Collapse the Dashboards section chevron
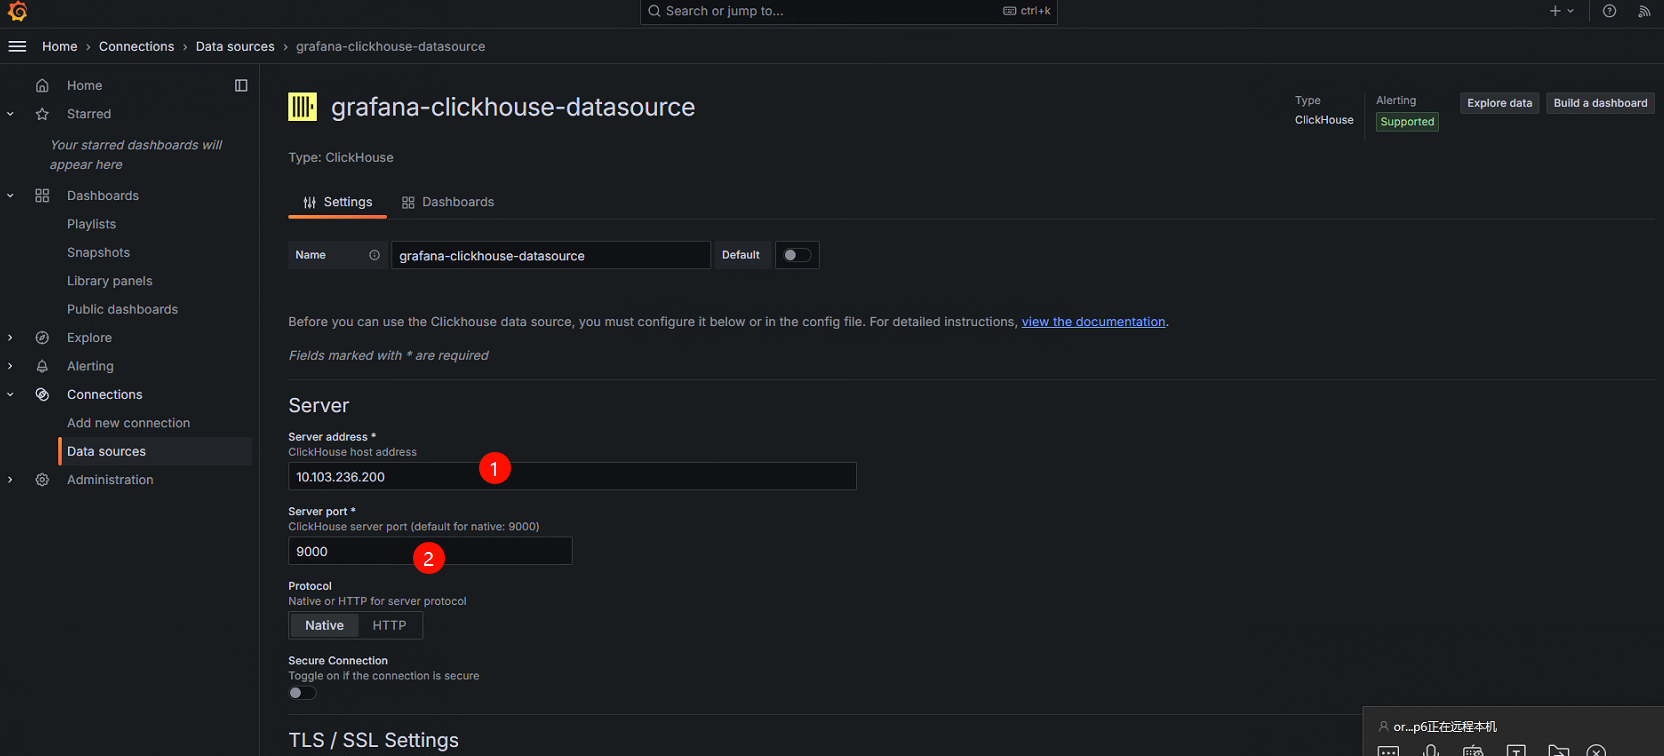This screenshot has width=1664, height=756. pyautogui.click(x=10, y=195)
